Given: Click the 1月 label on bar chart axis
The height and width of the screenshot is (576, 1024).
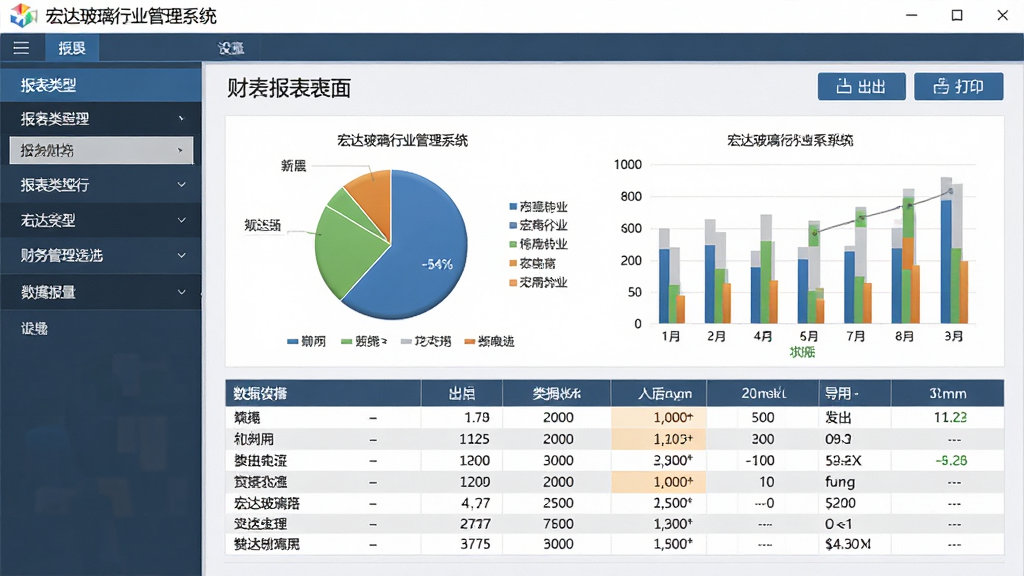Looking at the screenshot, I should tap(671, 336).
